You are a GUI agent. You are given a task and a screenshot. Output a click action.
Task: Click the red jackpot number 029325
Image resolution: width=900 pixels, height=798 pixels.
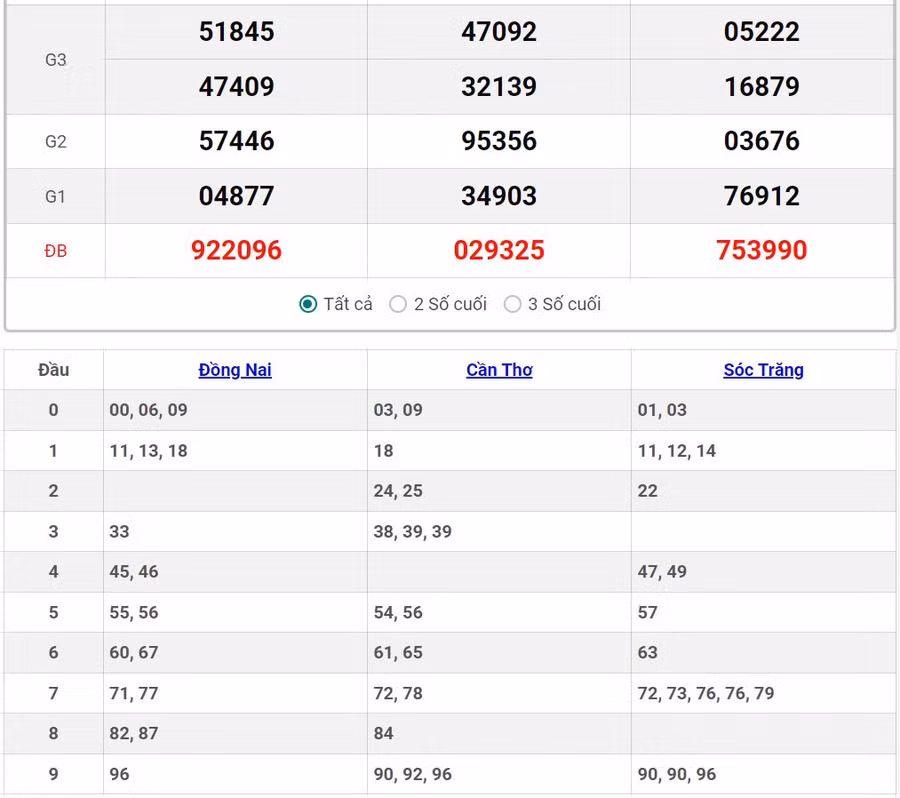click(x=499, y=250)
